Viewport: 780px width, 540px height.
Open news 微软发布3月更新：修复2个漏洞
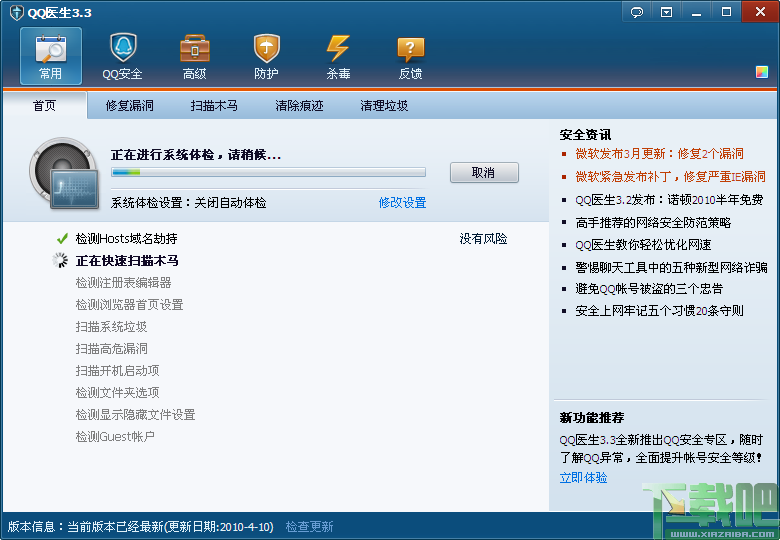pos(659,154)
